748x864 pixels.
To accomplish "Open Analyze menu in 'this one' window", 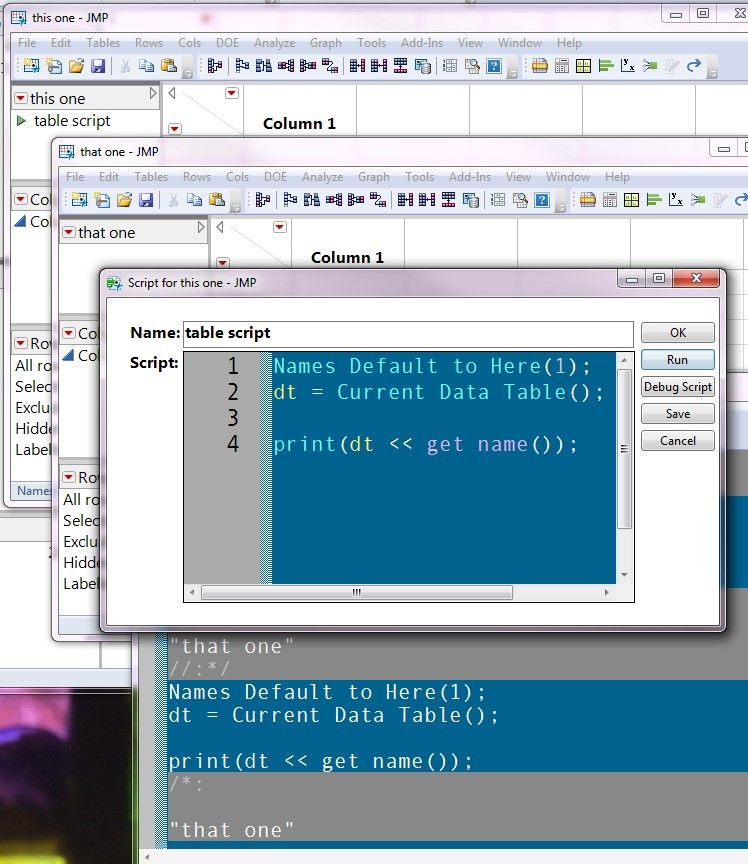I will (x=275, y=42).
